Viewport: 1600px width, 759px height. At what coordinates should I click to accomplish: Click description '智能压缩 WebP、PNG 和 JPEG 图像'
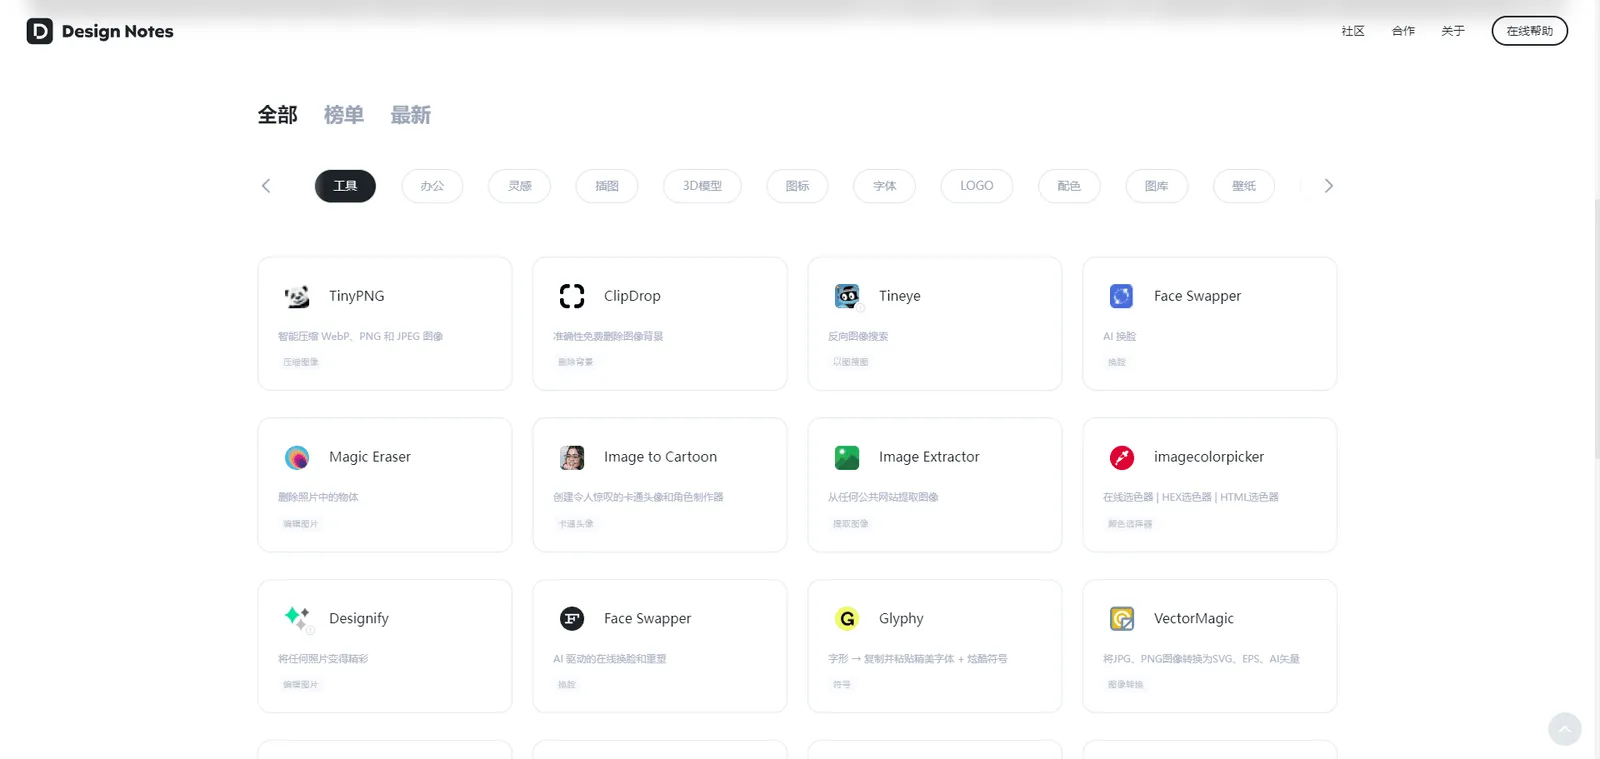(360, 336)
